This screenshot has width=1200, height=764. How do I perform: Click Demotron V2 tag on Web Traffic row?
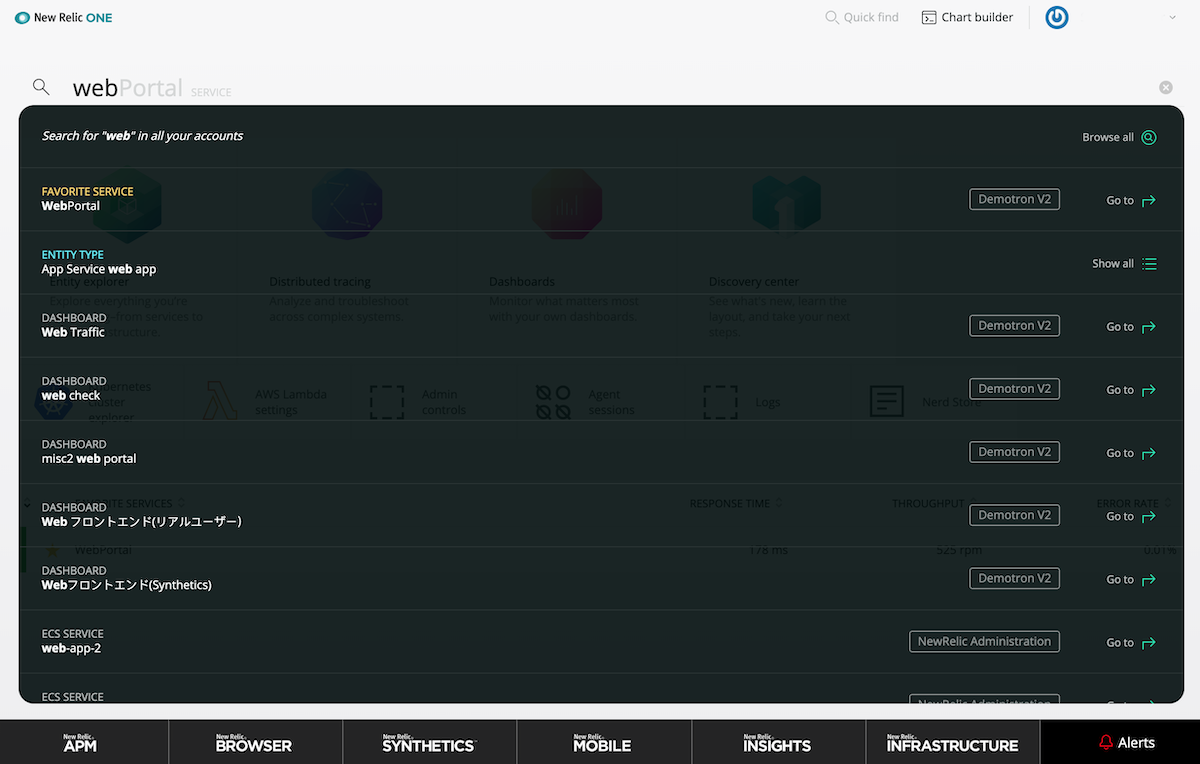pyautogui.click(x=1014, y=325)
